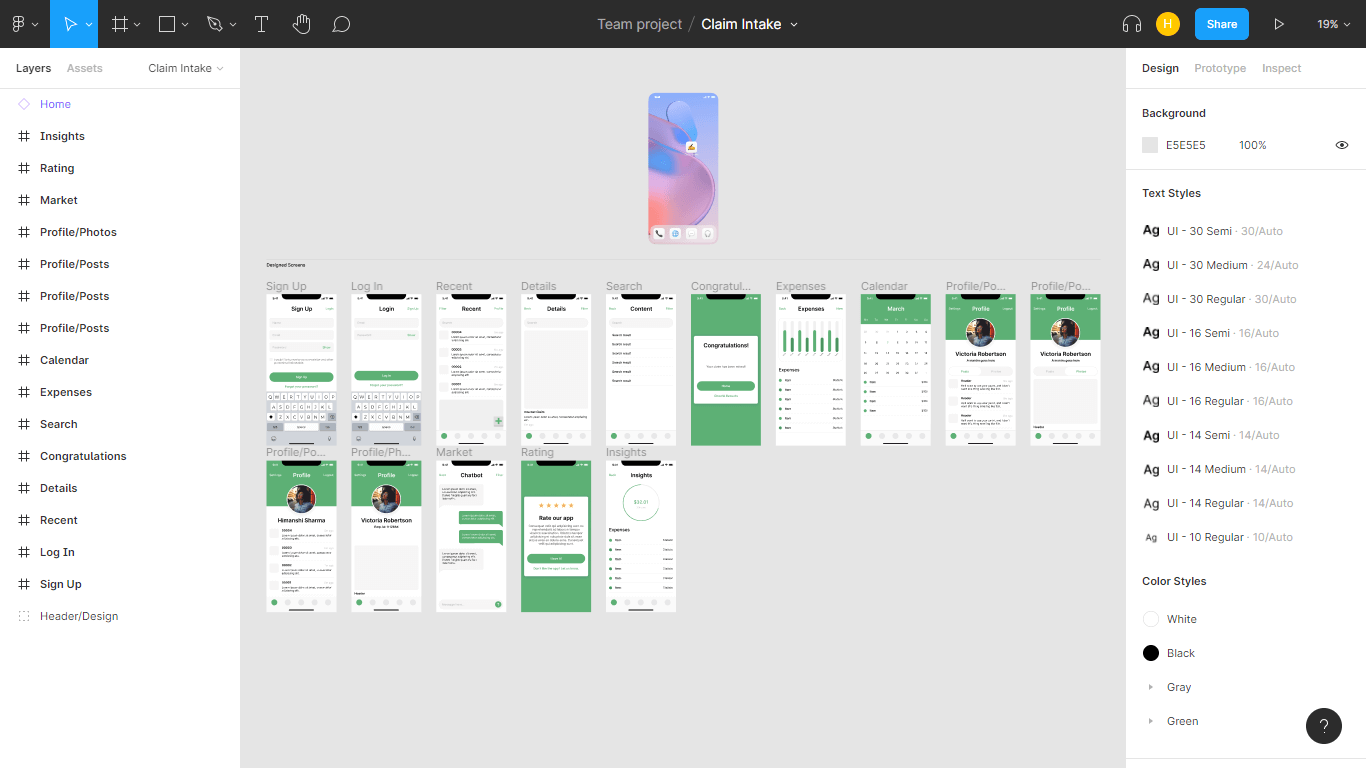Switch to the Assets tab
Screen dimensions: 1366x768
85,68
